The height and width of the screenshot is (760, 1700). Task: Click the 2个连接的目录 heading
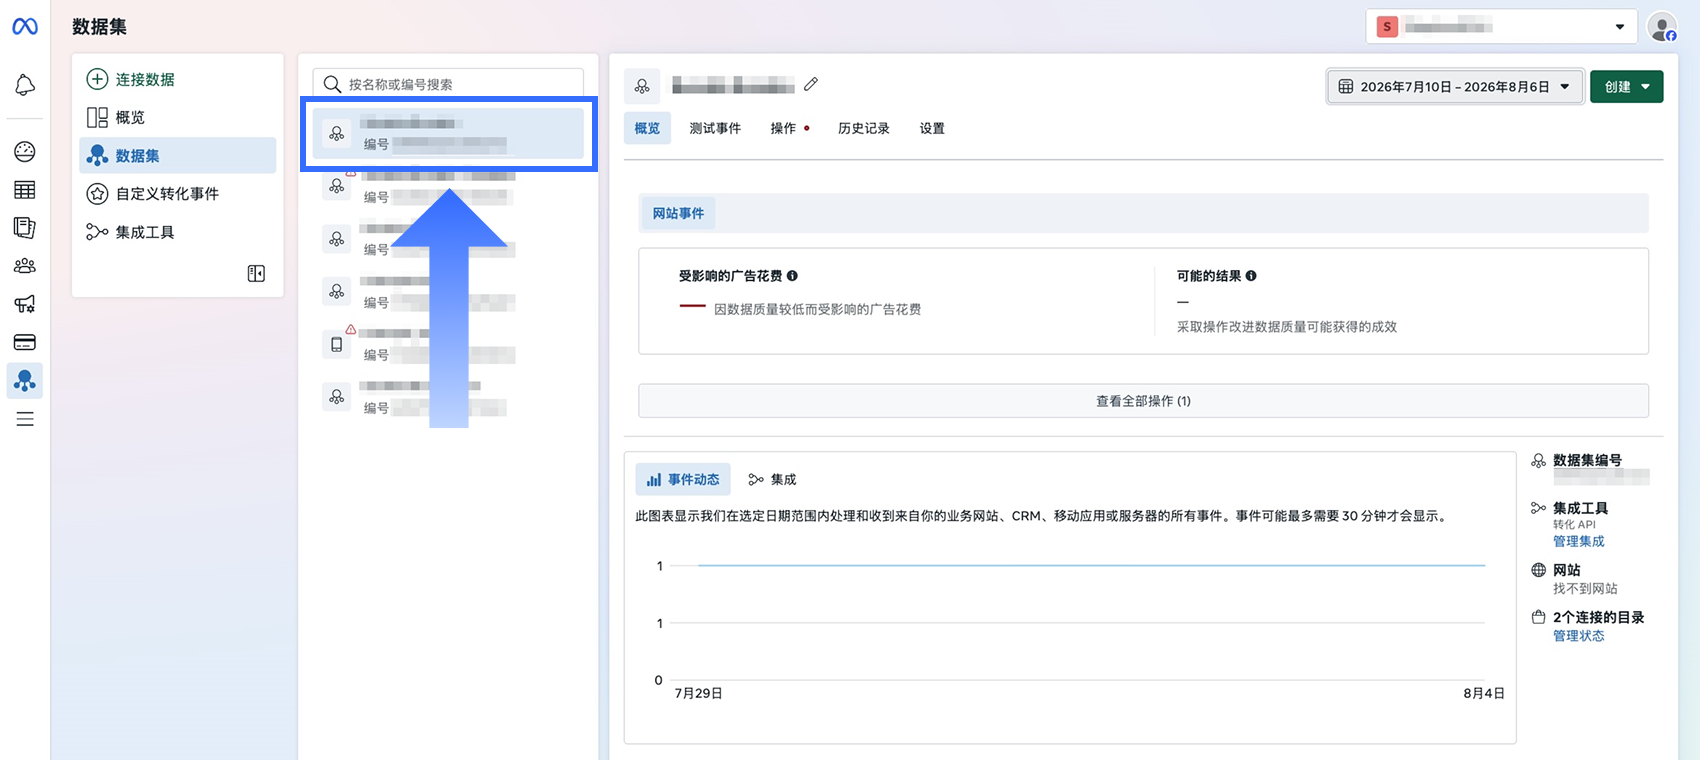1598,617
